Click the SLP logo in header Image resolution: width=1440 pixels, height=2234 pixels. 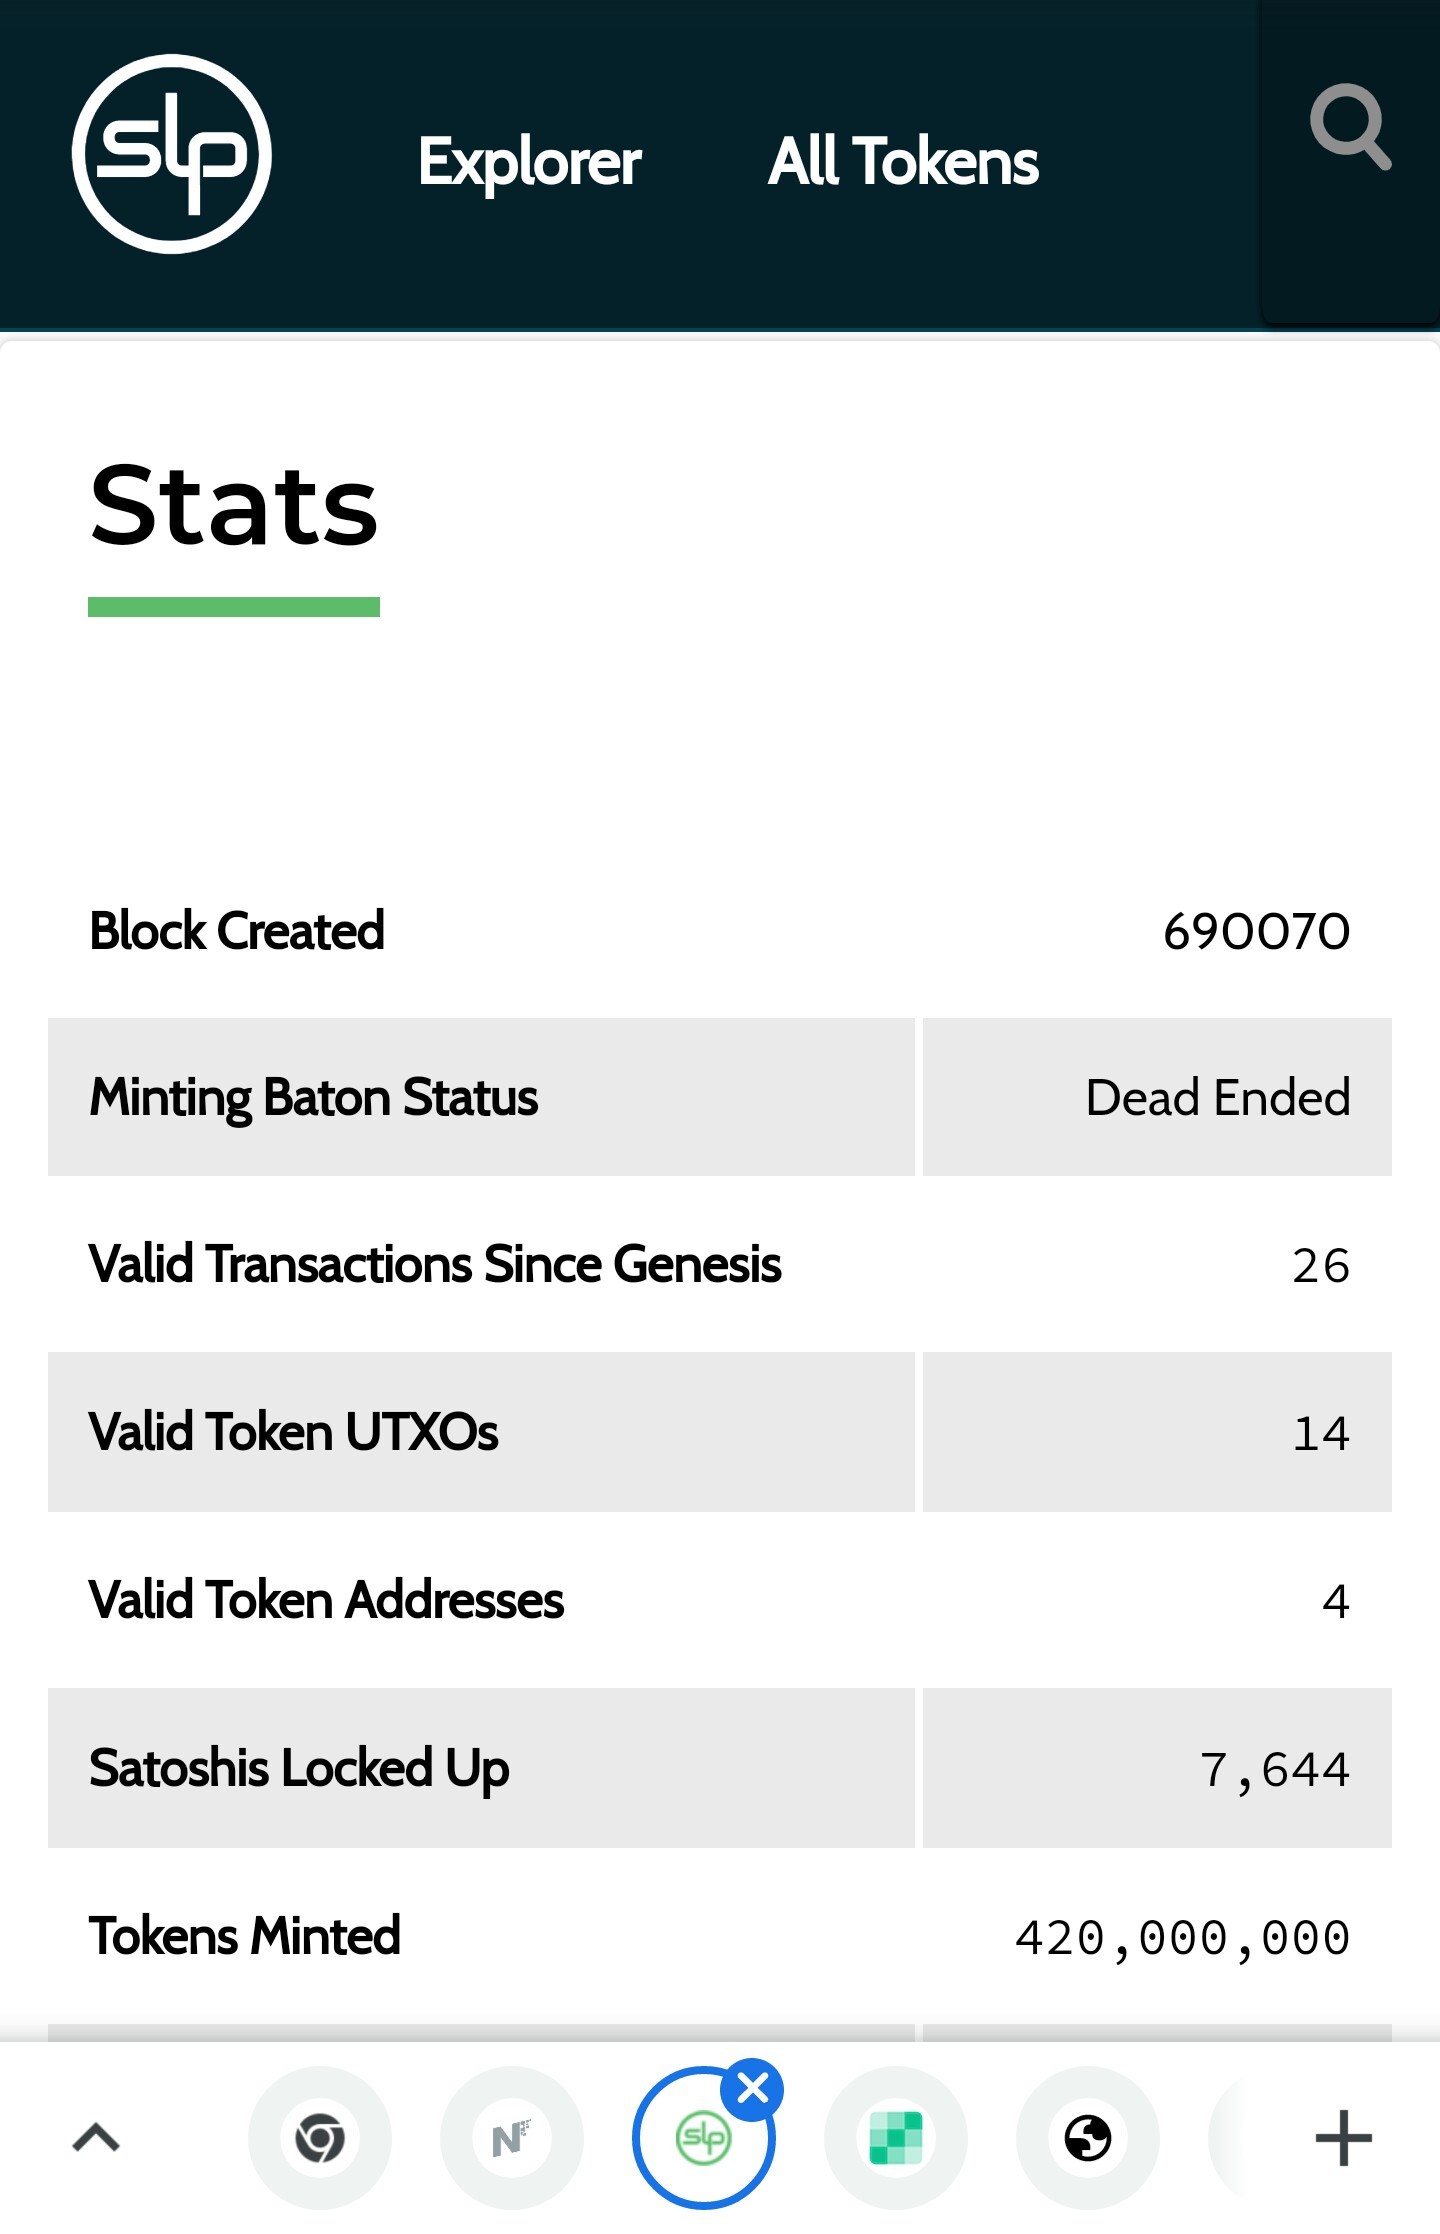pos(172,154)
